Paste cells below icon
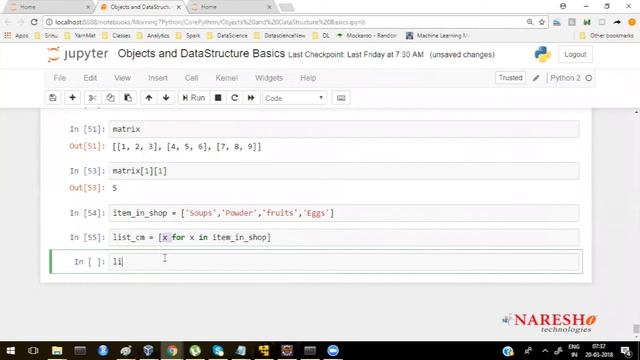The image size is (640, 360). click(x=128, y=98)
